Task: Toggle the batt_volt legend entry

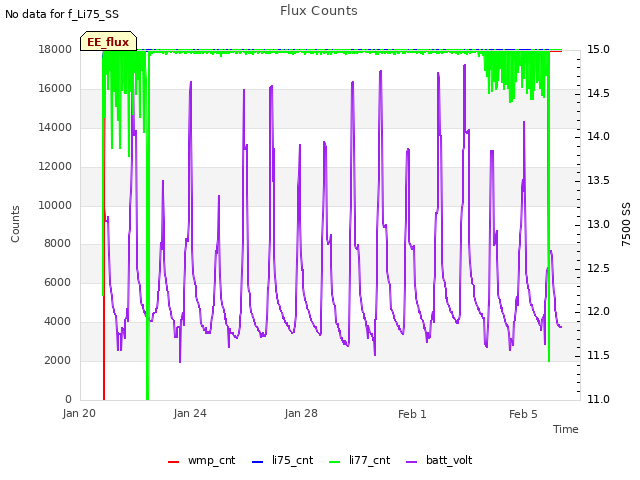Action: [x=439, y=460]
